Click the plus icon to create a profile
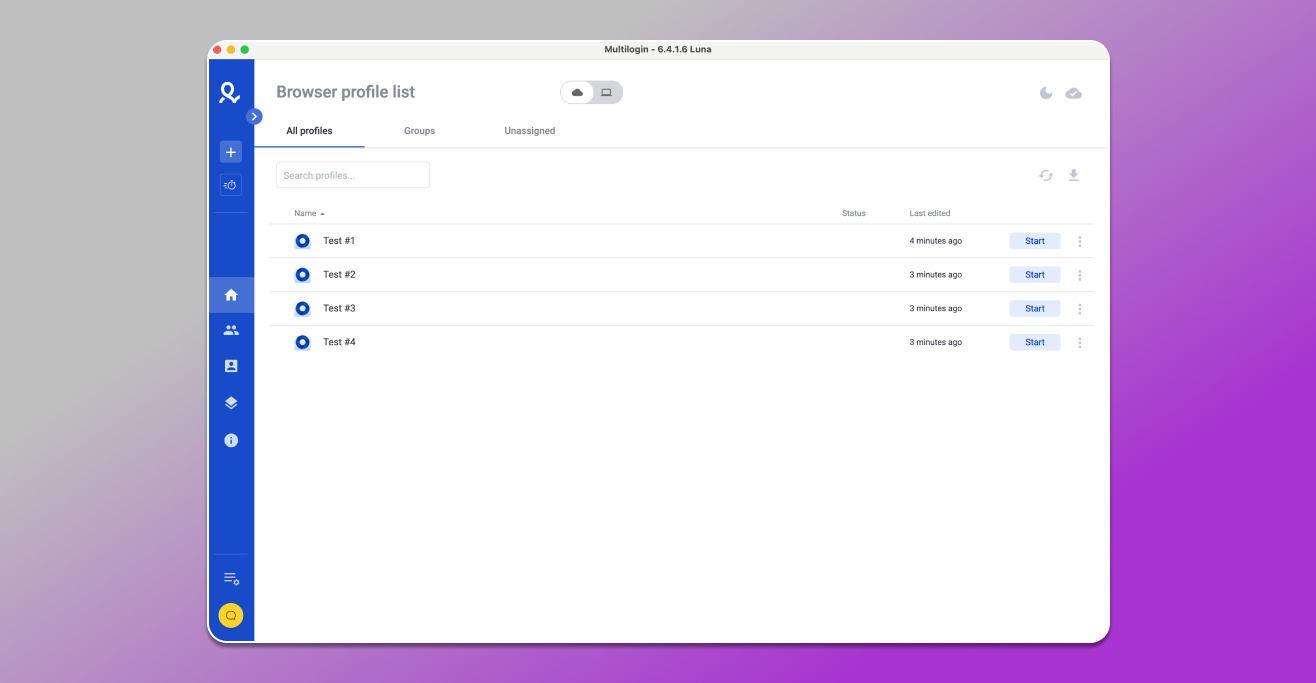Image resolution: width=1316 pixels, height=683 pixels. tap(231, 151)
